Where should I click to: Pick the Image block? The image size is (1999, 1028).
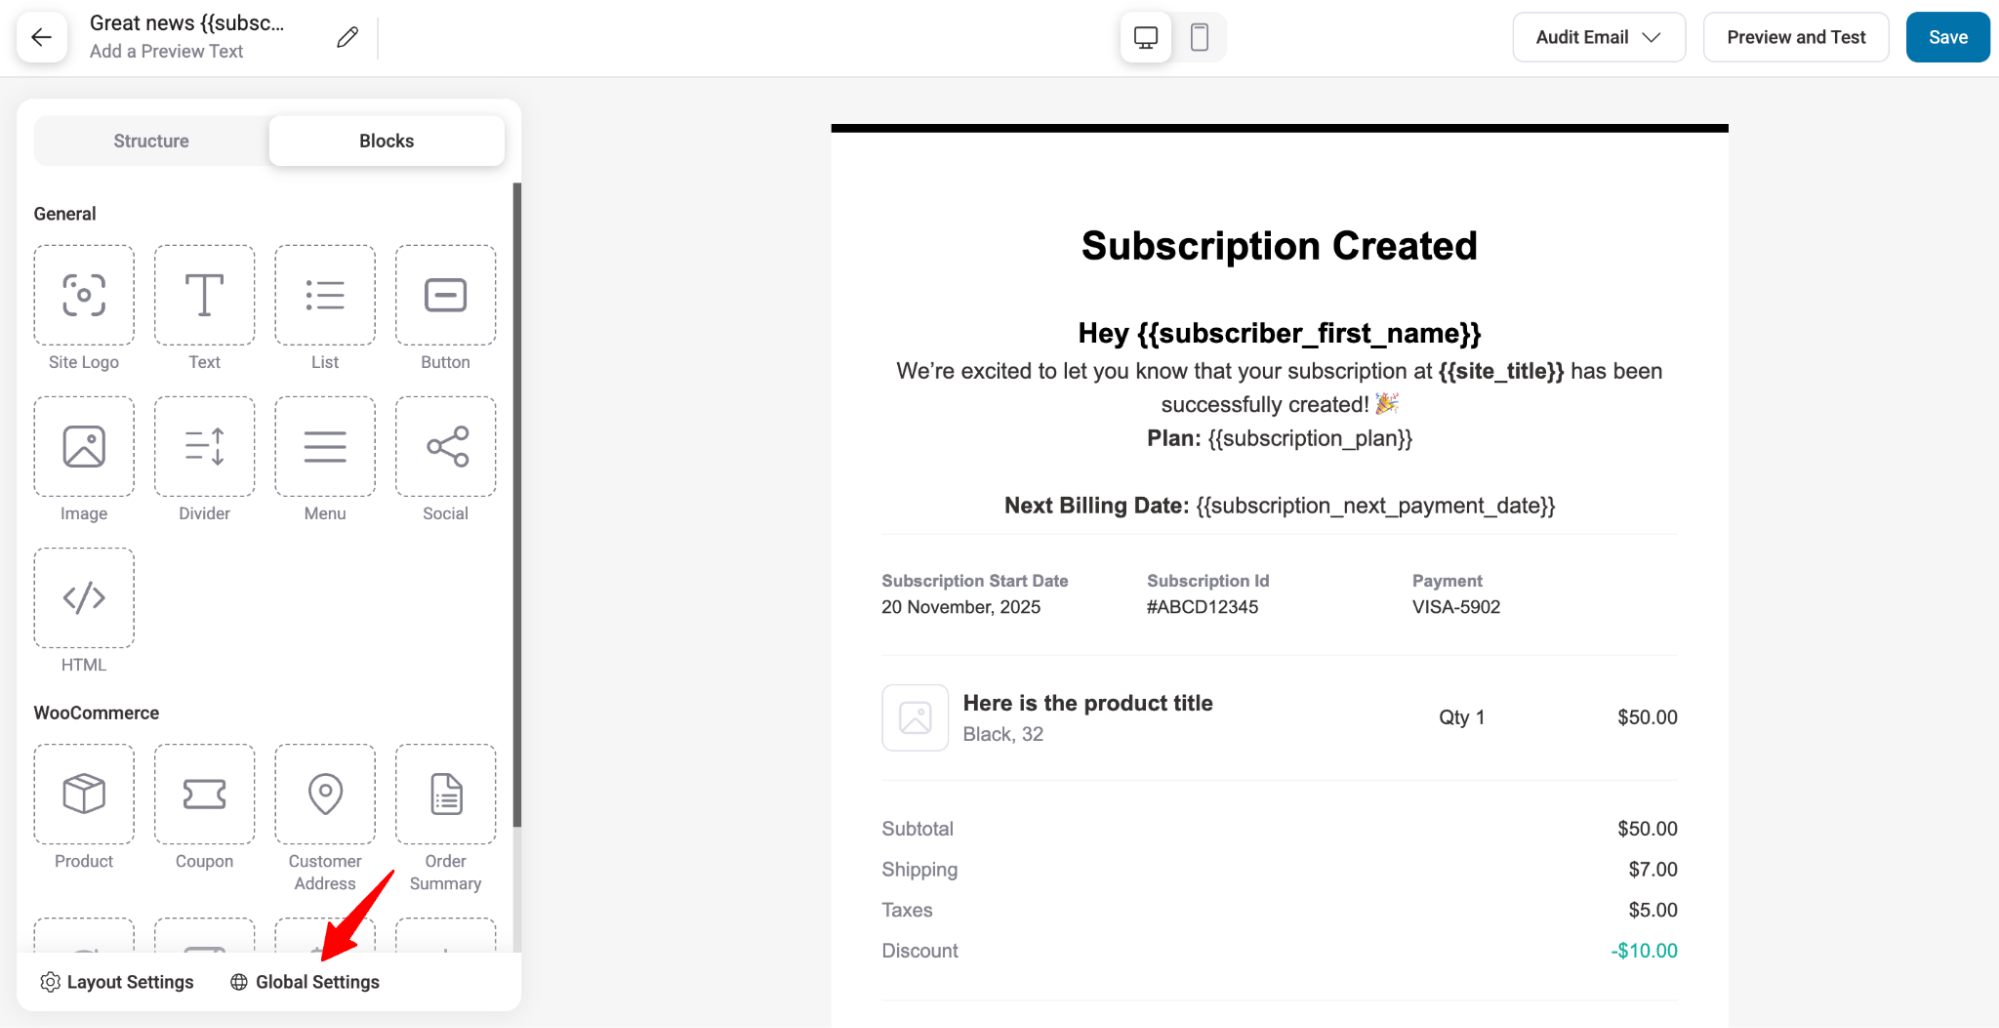pos(84,447)
